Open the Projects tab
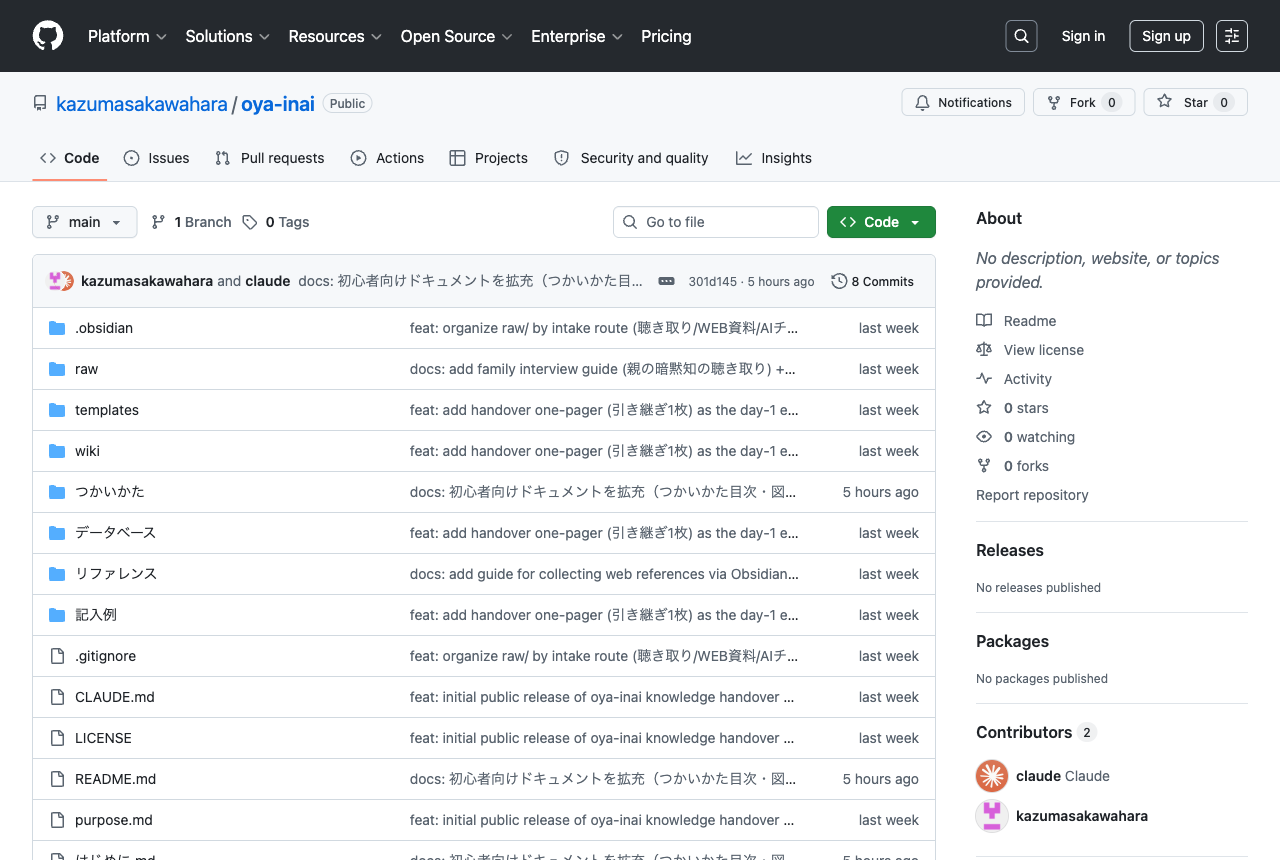Screen dimensions: 1280x860 tap(489, 158)
